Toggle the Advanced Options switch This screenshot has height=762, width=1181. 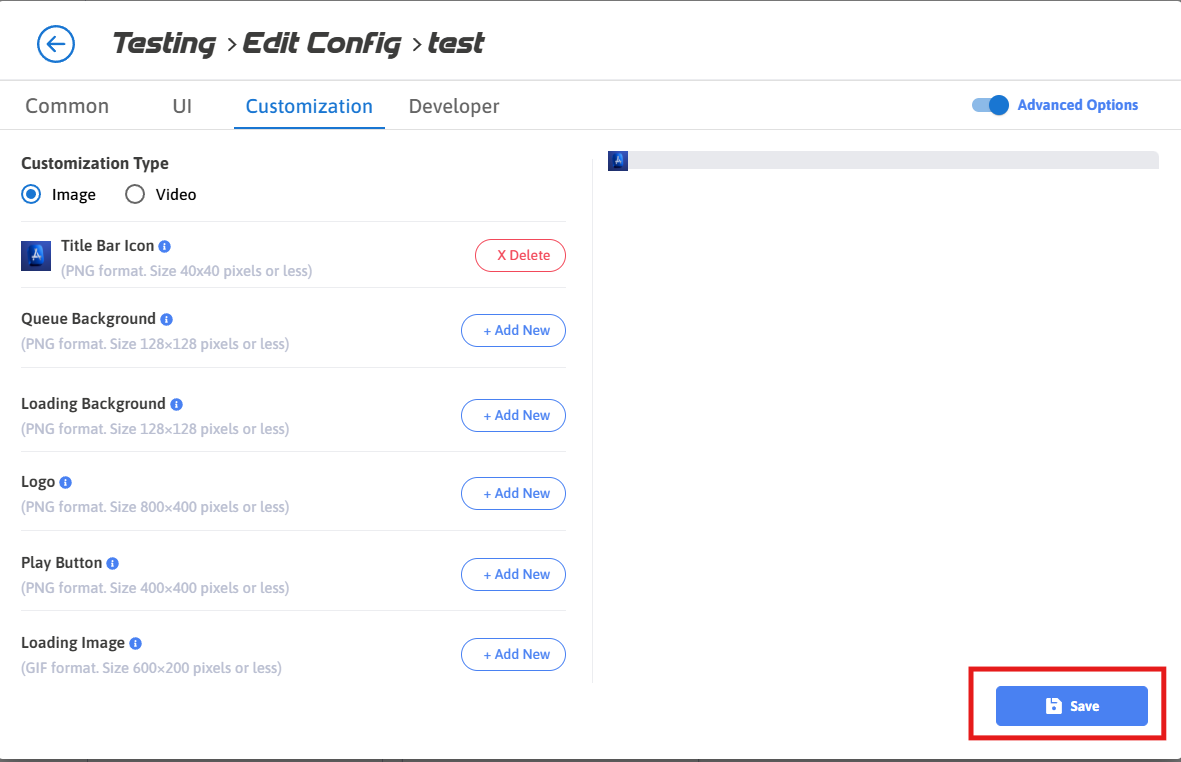tap(990, 105)
